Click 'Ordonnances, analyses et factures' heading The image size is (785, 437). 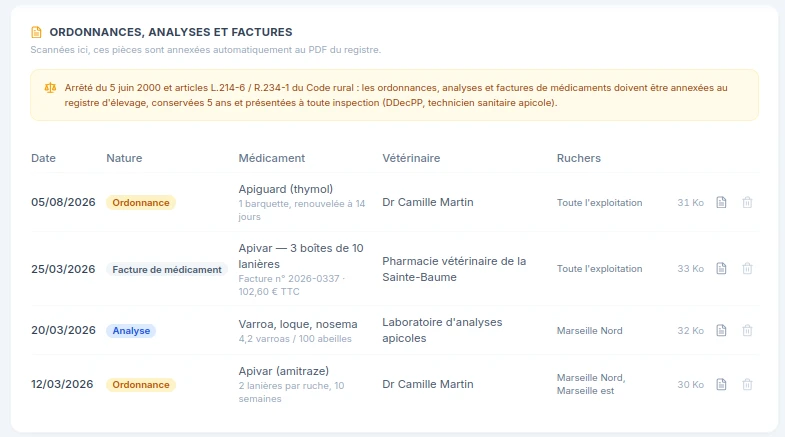coord(171,32)
